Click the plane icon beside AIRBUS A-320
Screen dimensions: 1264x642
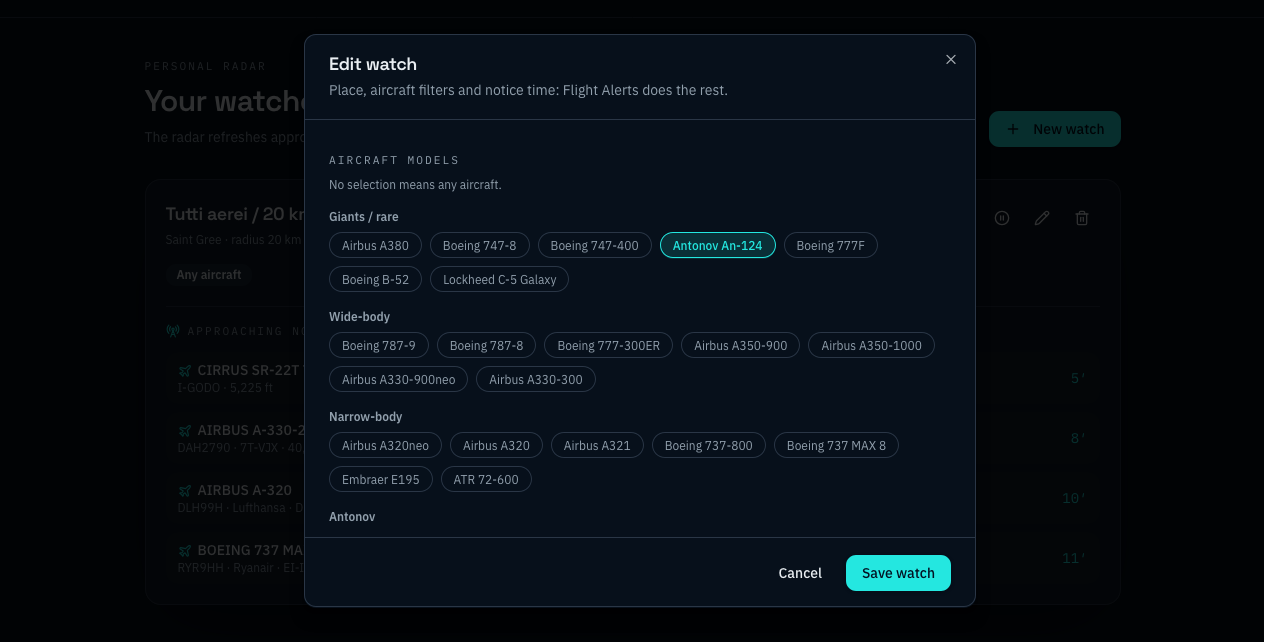pos(185,491)
